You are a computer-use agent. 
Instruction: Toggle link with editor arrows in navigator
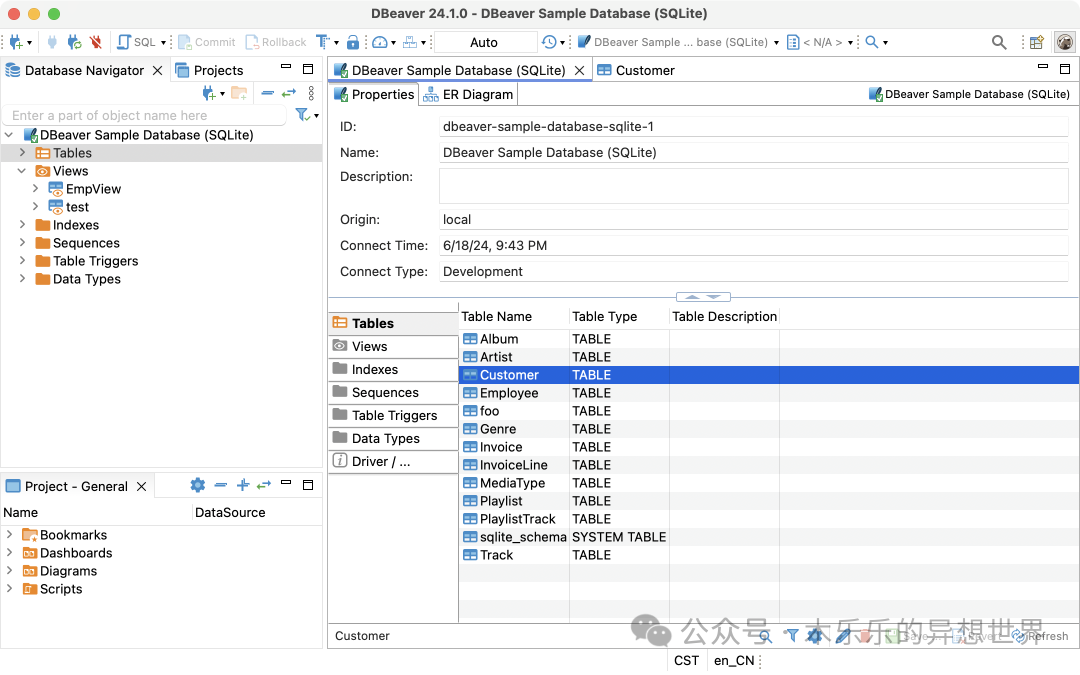289,93
